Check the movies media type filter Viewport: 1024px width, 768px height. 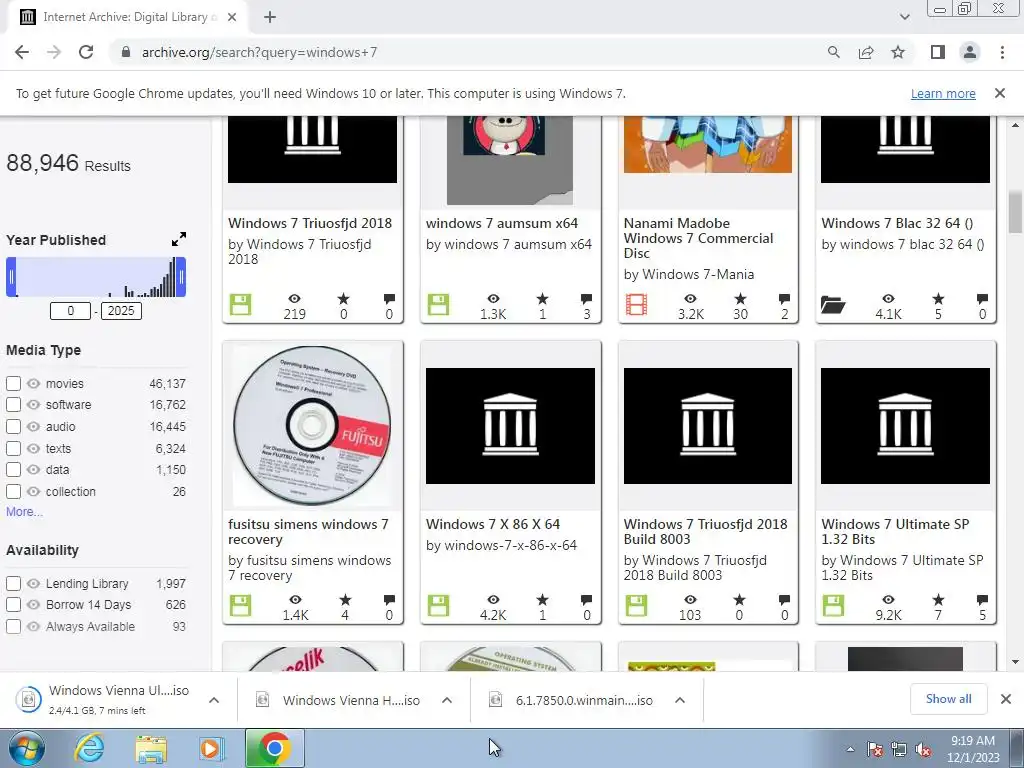pos(13,383)
